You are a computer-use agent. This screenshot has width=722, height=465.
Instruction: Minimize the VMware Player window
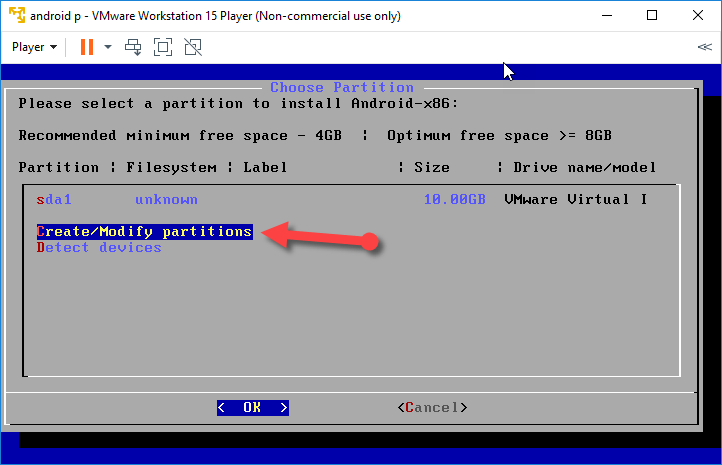pyautogui.click(x=606, y=15)
